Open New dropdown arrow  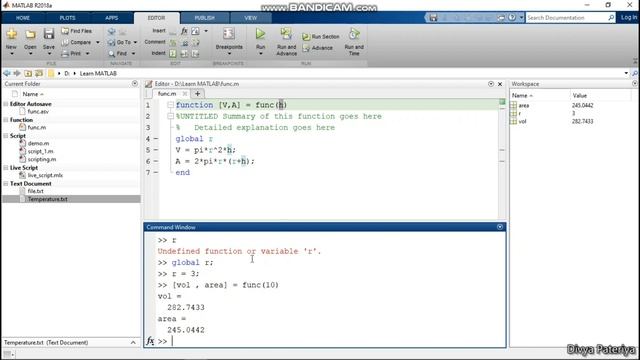coord(11,54)
